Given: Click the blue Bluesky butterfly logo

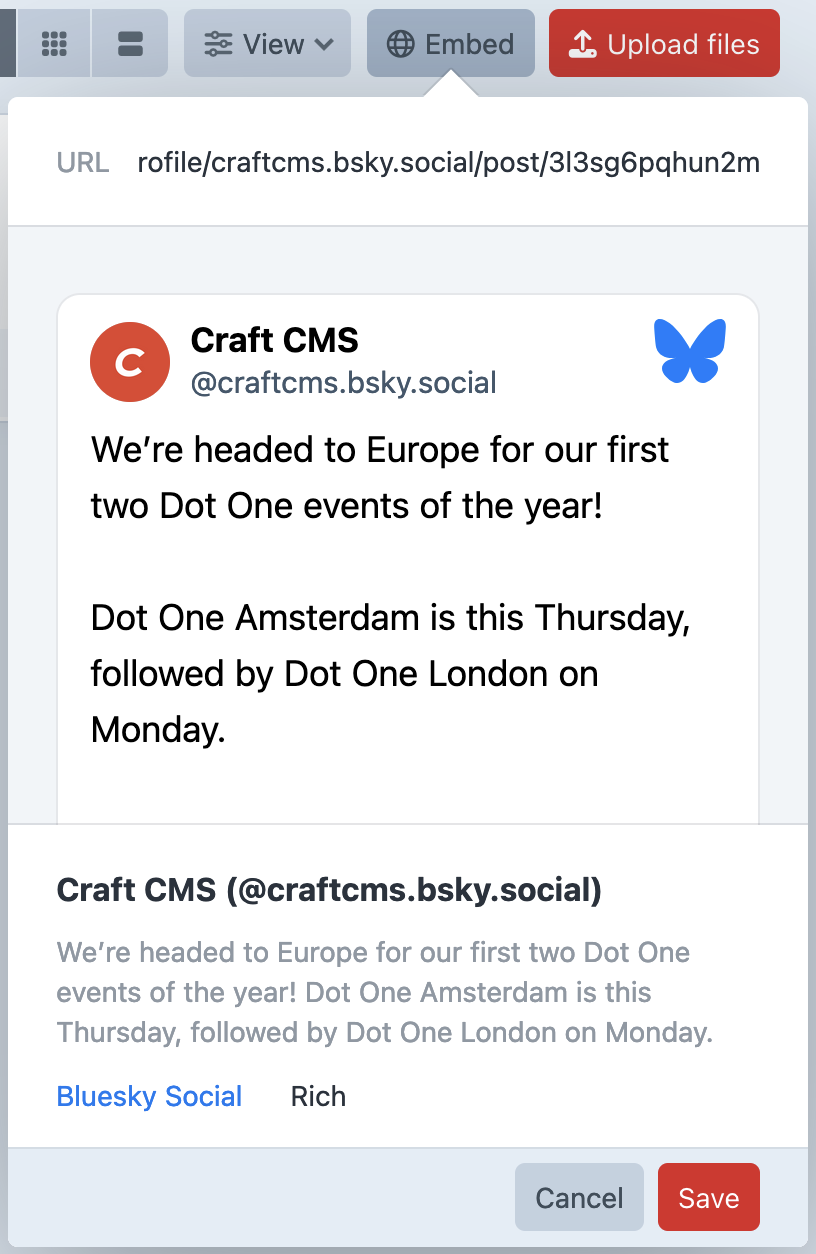Looking at the screenshot, I should point(690,351).
